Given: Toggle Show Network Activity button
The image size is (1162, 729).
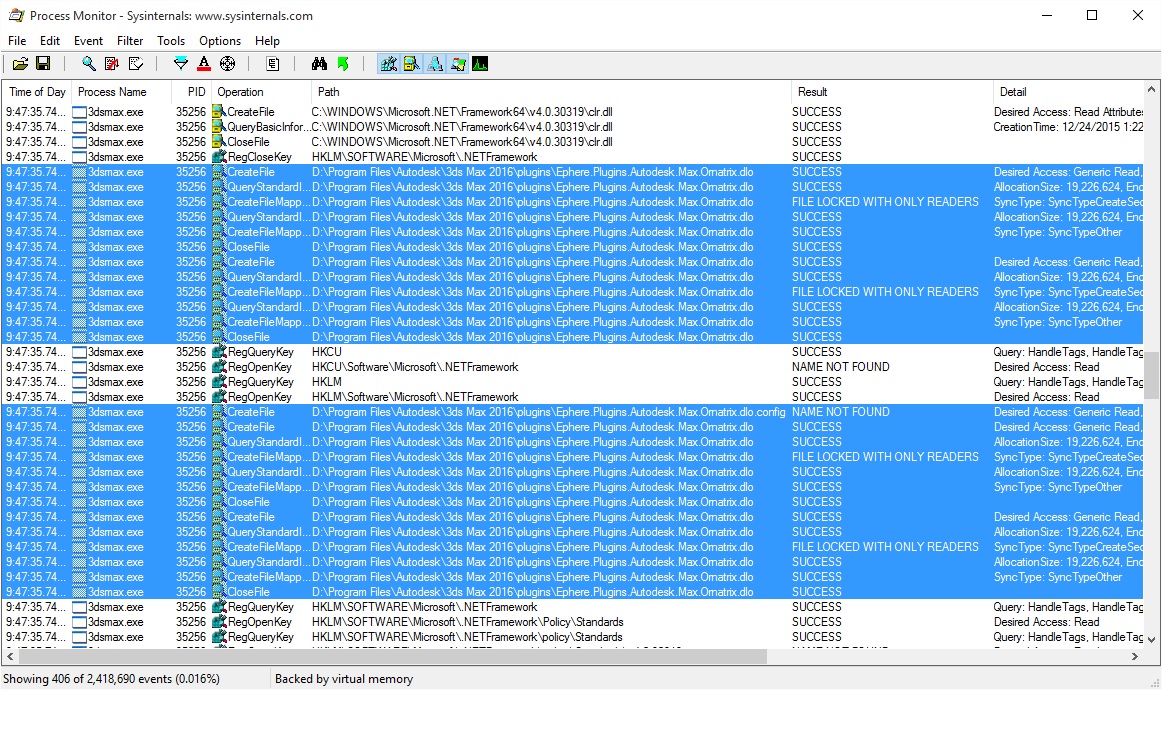Looking at the screenshot, I should click(435, 64).
